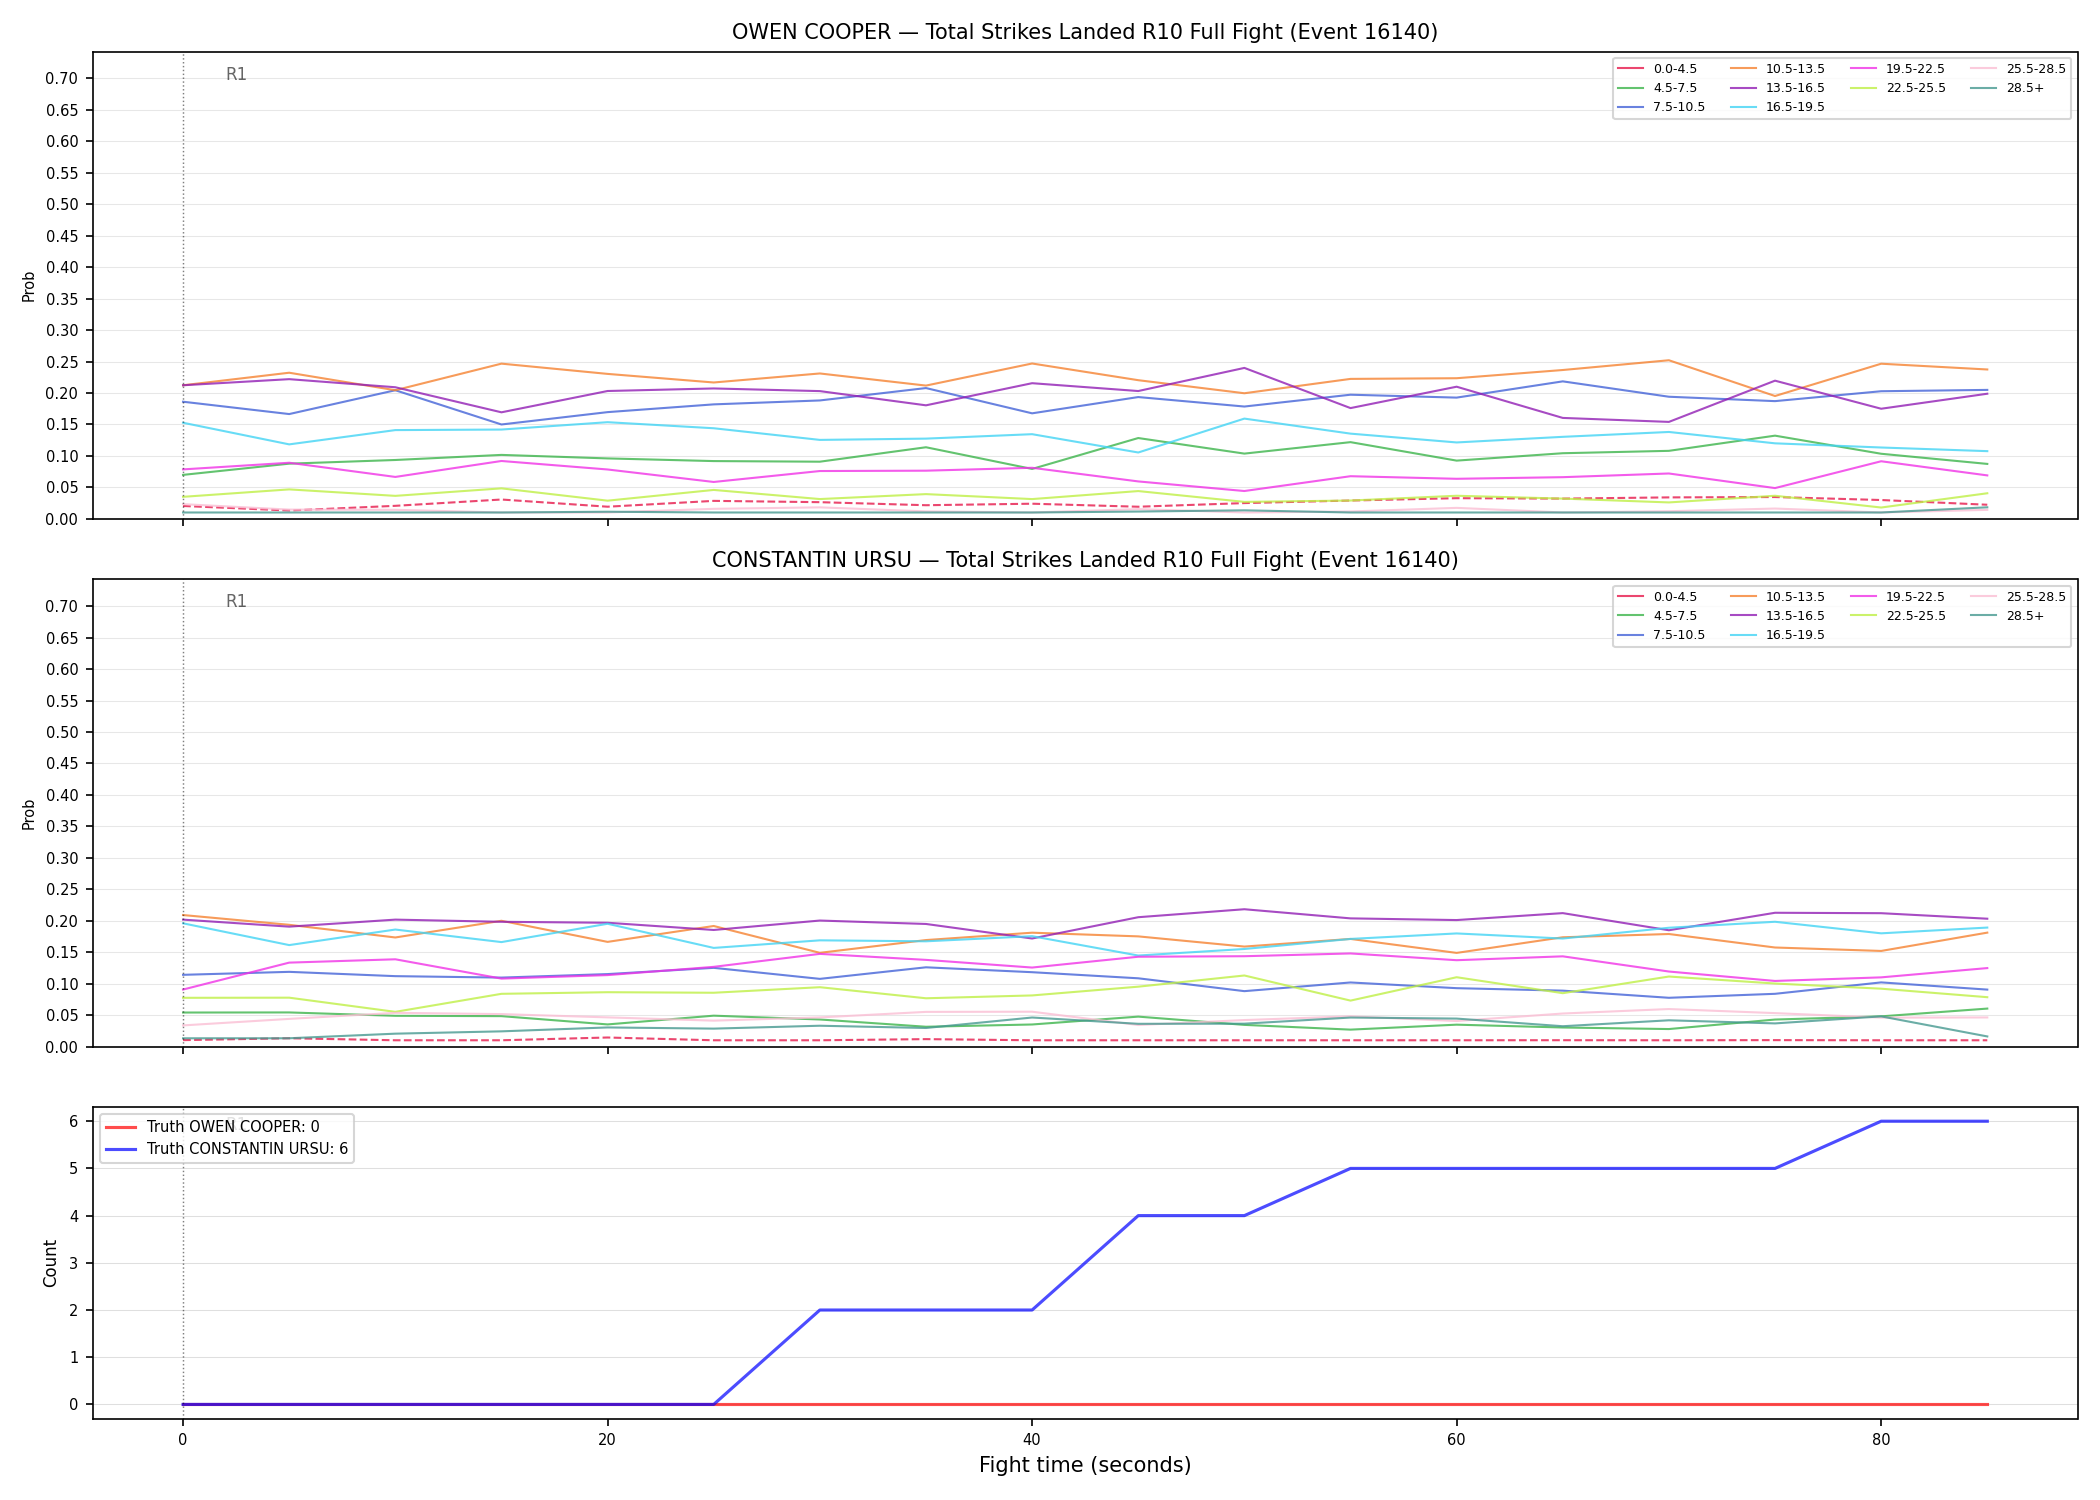Click the 'Truth OWEN COOPER: 0' legend entry
The image size is (2100, 1500).
(x=212, y=1127)
